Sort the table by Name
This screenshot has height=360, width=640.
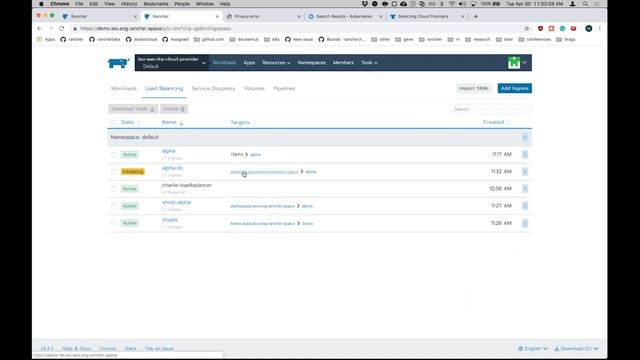172,122
